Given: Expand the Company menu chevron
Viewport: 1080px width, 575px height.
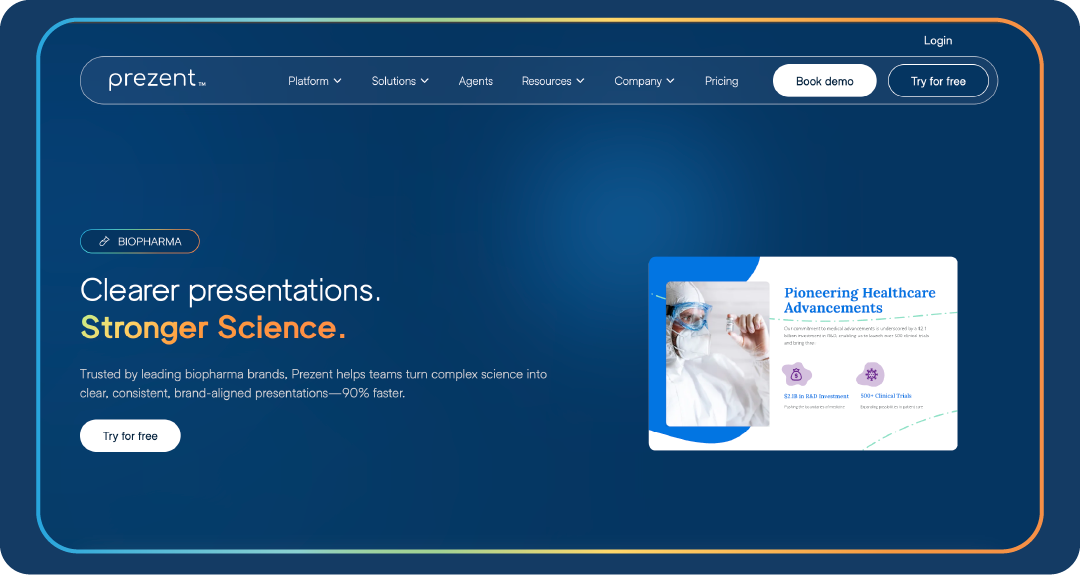Looking at the screenshot, I should click(x=670, y=81).
